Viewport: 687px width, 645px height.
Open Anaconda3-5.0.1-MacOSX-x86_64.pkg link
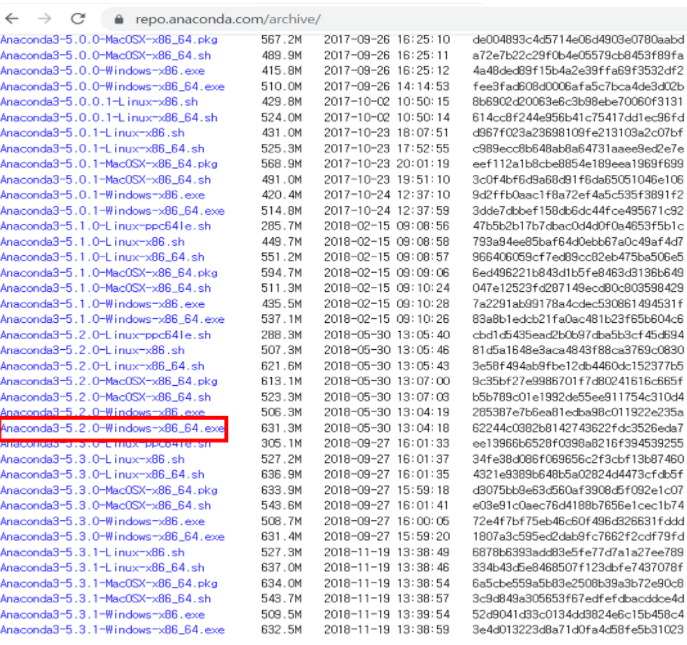[x=109, y=164]
